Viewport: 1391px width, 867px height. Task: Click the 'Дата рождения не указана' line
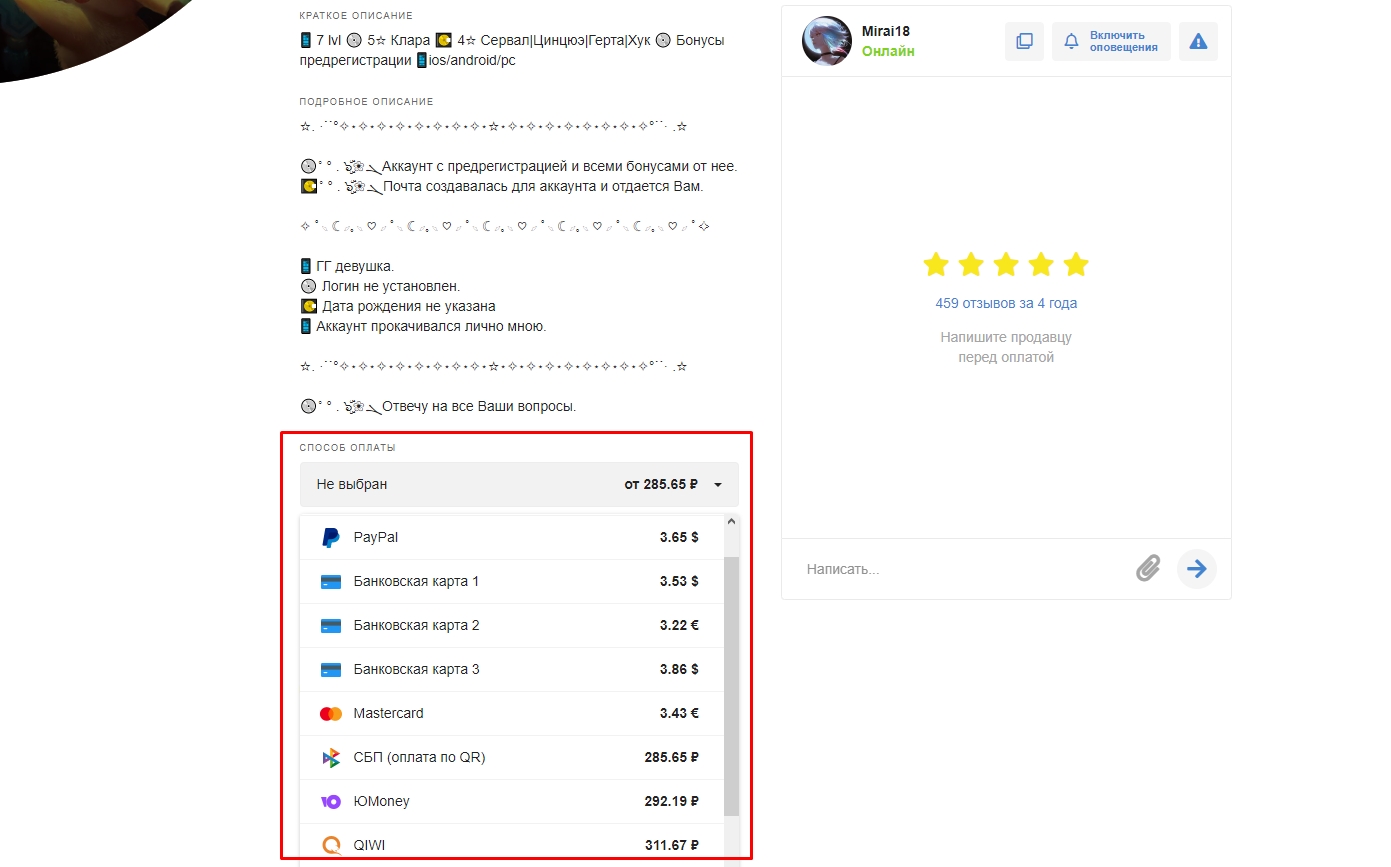coord(398,306)
